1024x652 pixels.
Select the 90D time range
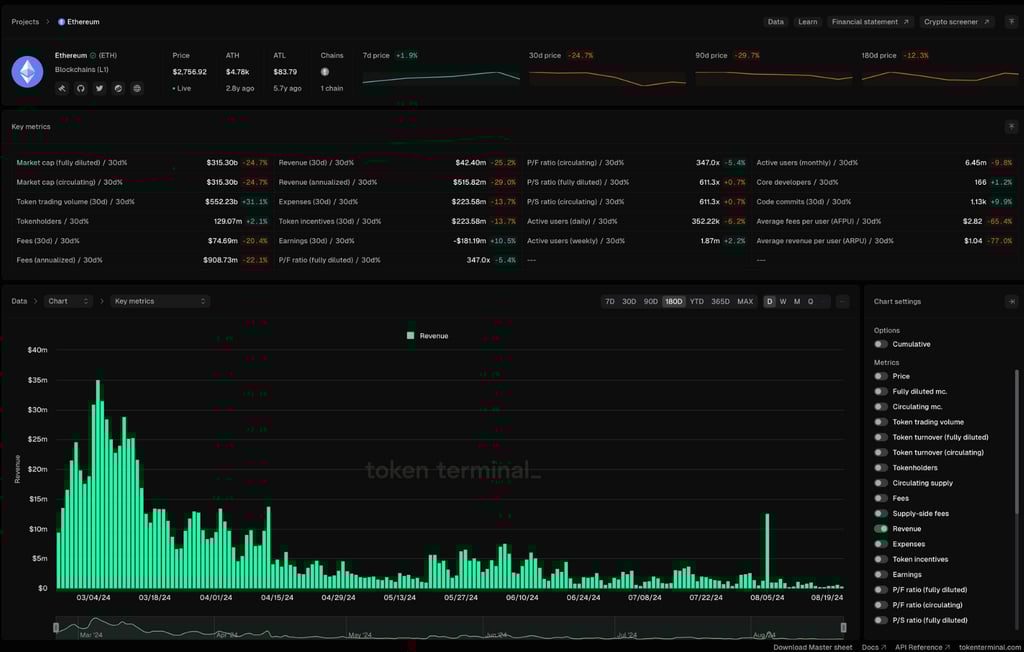pos(650,301)
